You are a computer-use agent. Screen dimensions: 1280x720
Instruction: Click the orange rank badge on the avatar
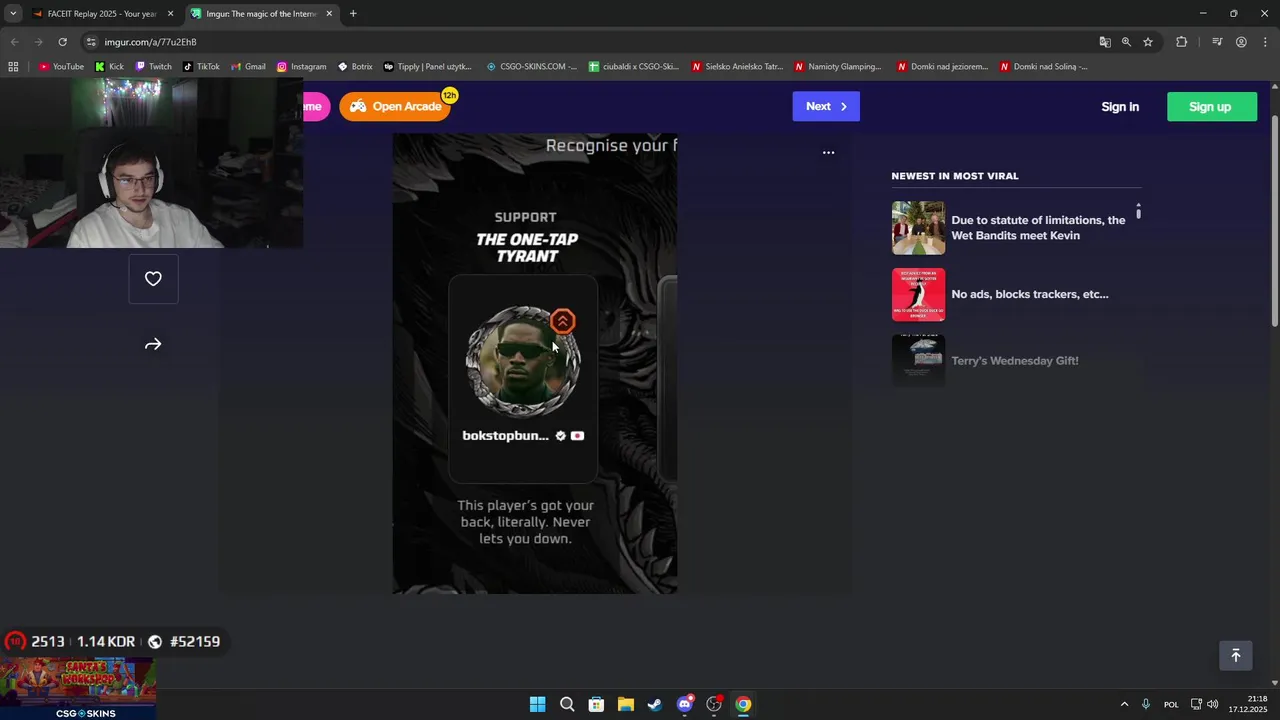pos(563,321)
